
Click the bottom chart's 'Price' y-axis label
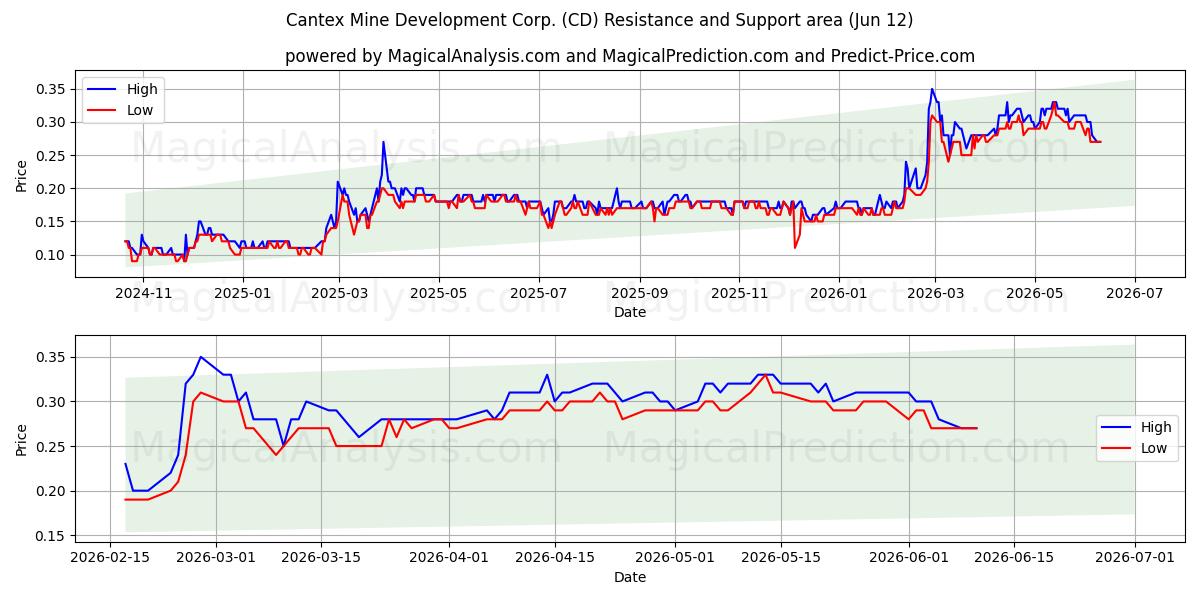coord(22,439)
